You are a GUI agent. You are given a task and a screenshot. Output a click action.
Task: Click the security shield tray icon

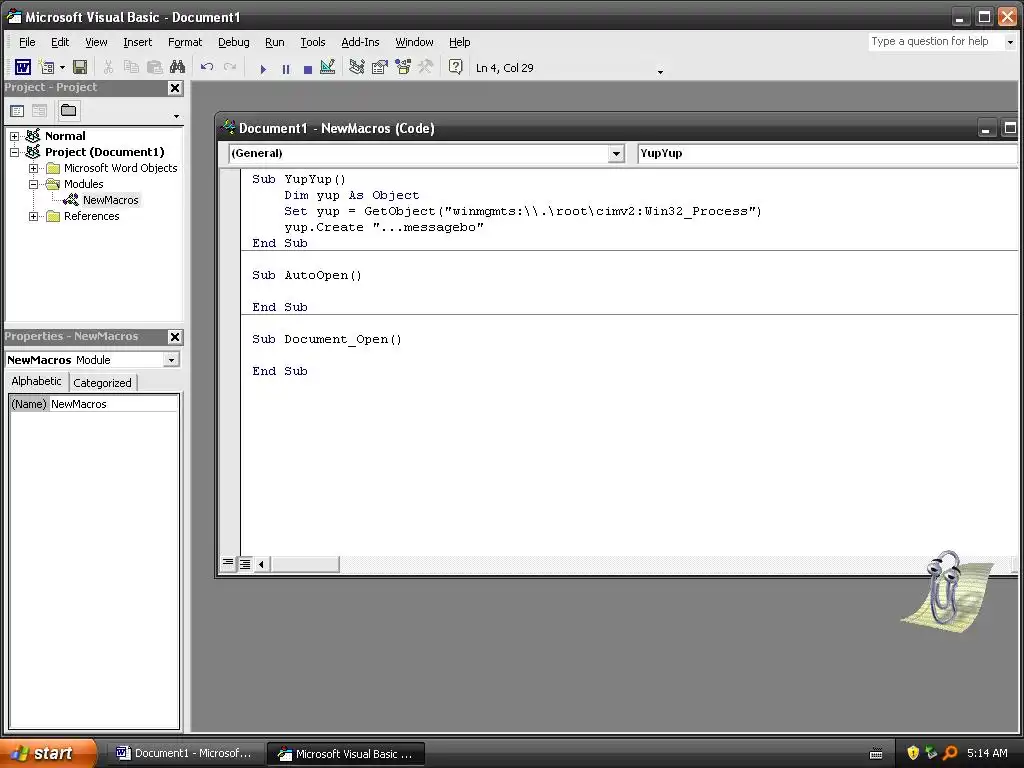click(913, 753)
